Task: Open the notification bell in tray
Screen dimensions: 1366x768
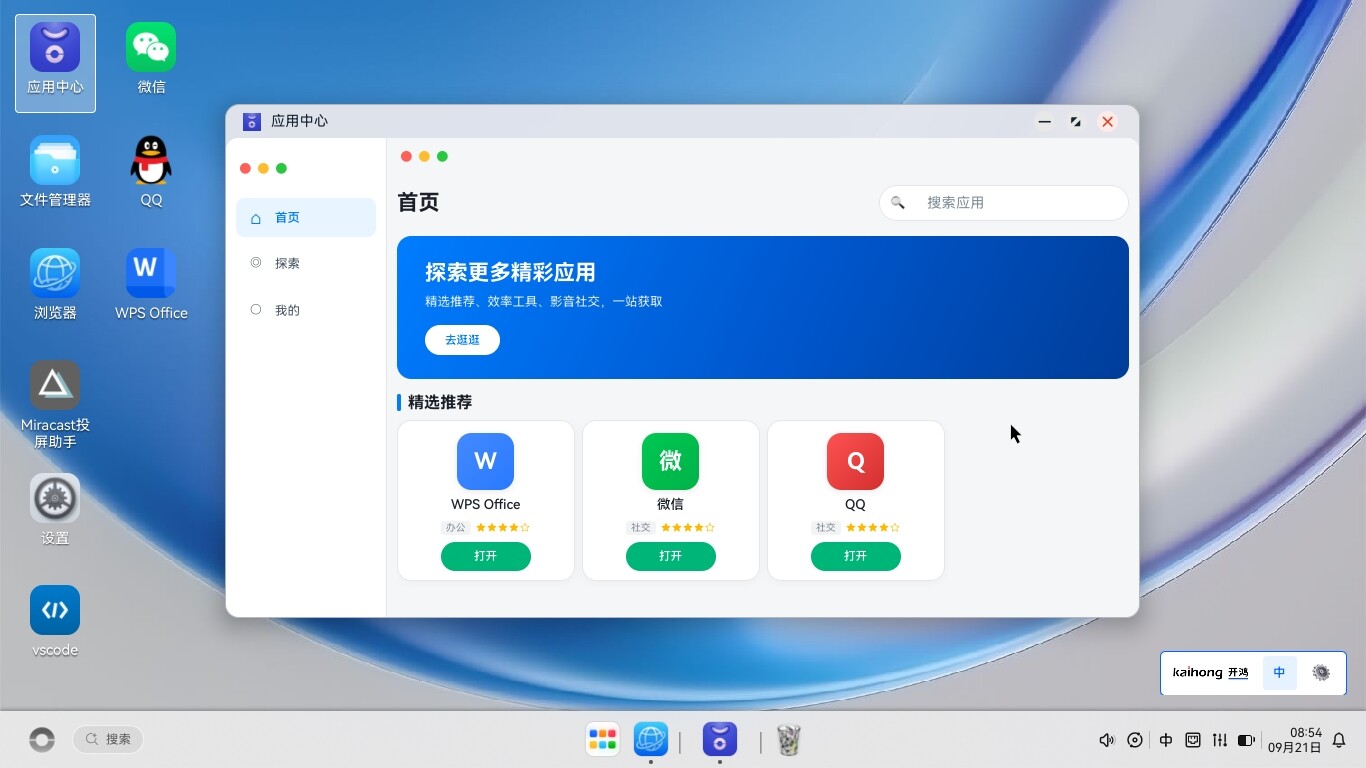Action: click(x=1339, y=741)
